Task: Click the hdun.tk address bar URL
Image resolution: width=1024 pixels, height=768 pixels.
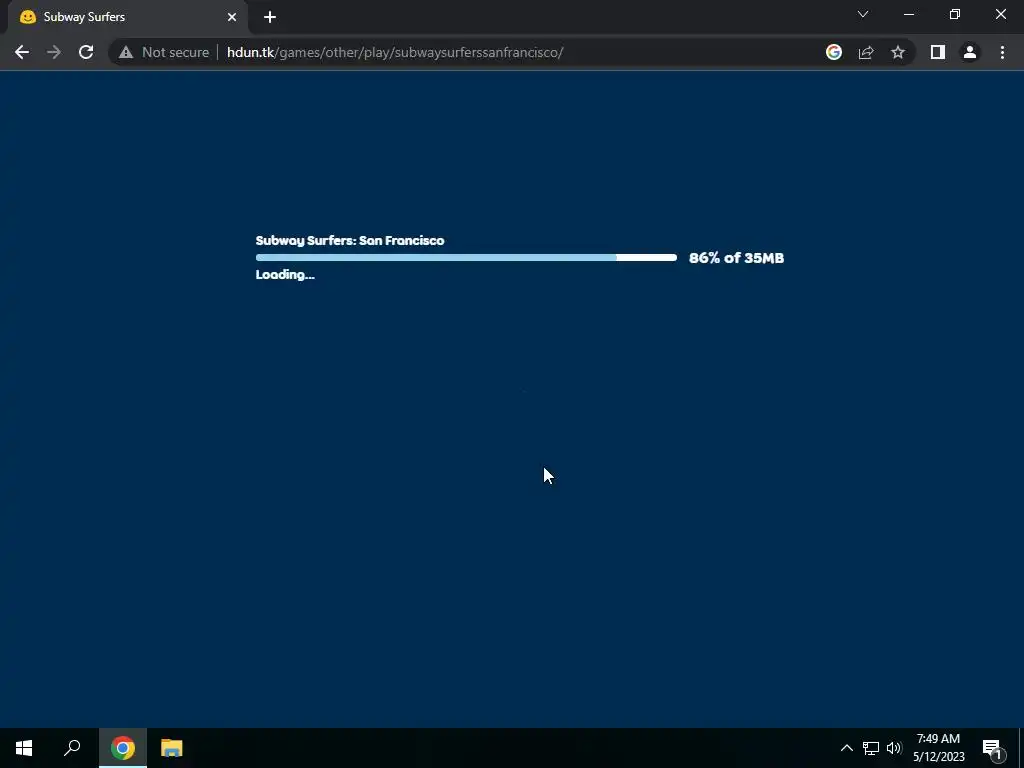Action: (x=395, y=52)
